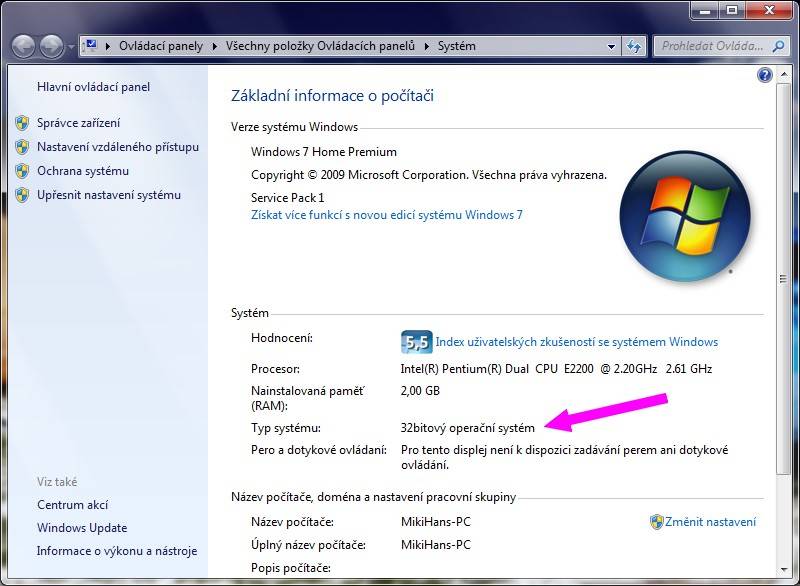Maximize the System window
The height and width of the screenshot is (586, 800).
(x=732, y=10)
